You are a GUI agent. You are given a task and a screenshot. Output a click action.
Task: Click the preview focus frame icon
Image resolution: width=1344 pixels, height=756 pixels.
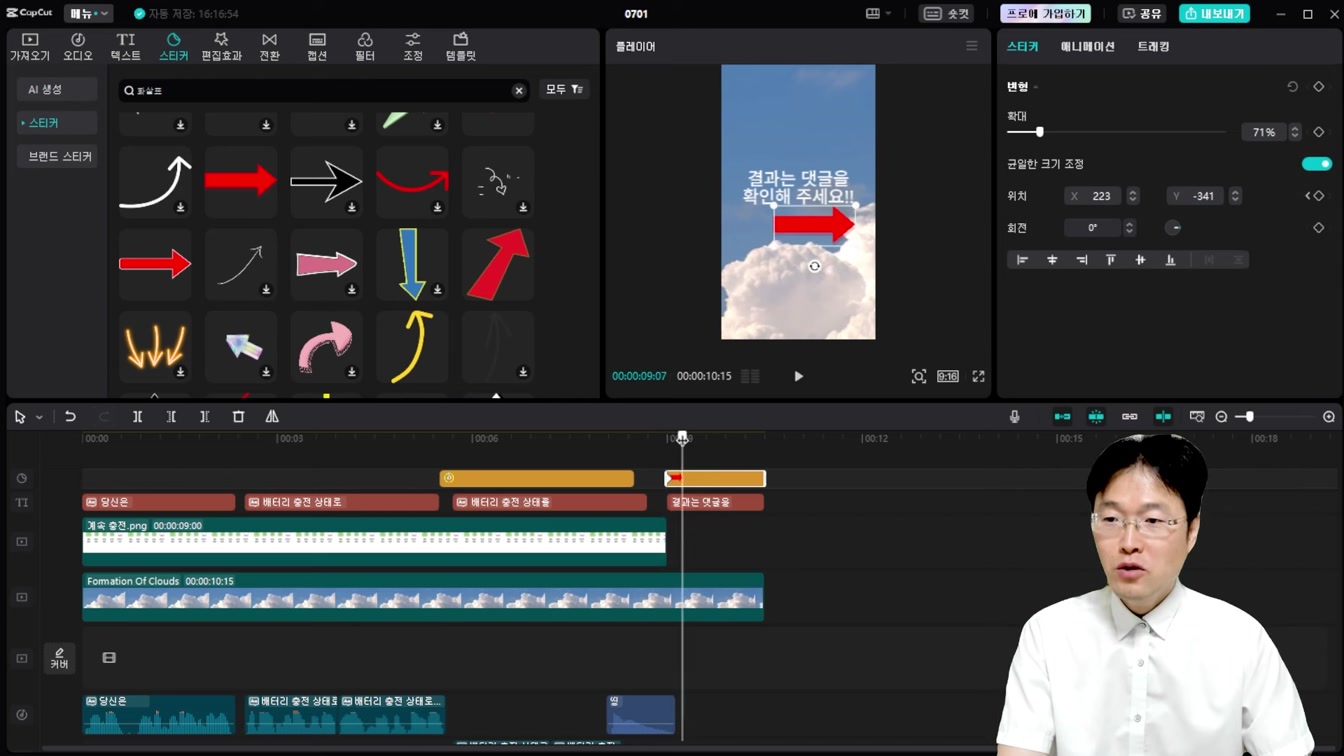coord(918,376)
